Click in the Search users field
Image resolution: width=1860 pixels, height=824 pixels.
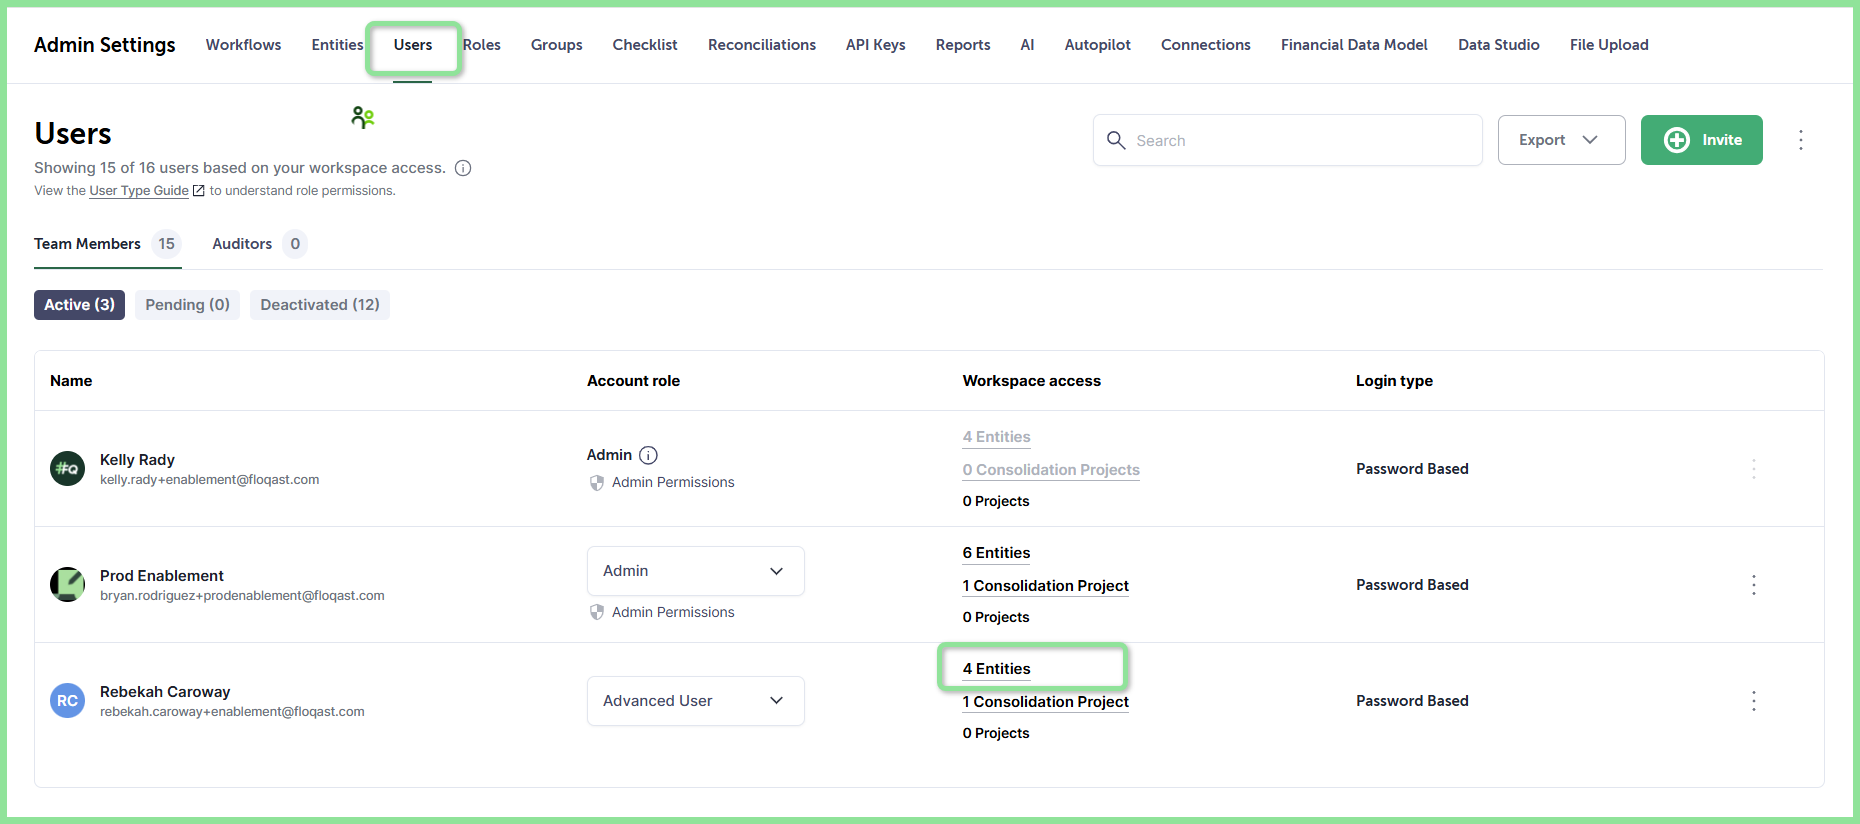click(1288, 140)
